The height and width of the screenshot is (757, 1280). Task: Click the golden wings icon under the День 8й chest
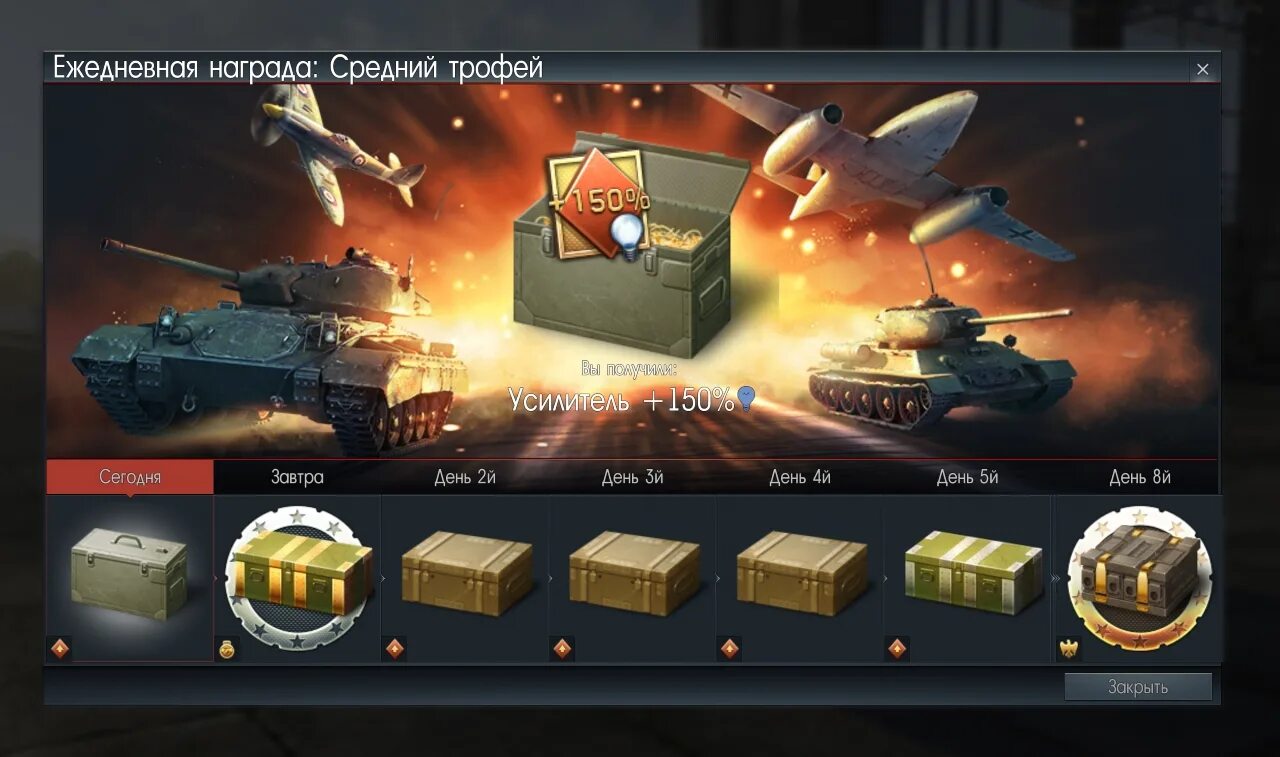1069,649
